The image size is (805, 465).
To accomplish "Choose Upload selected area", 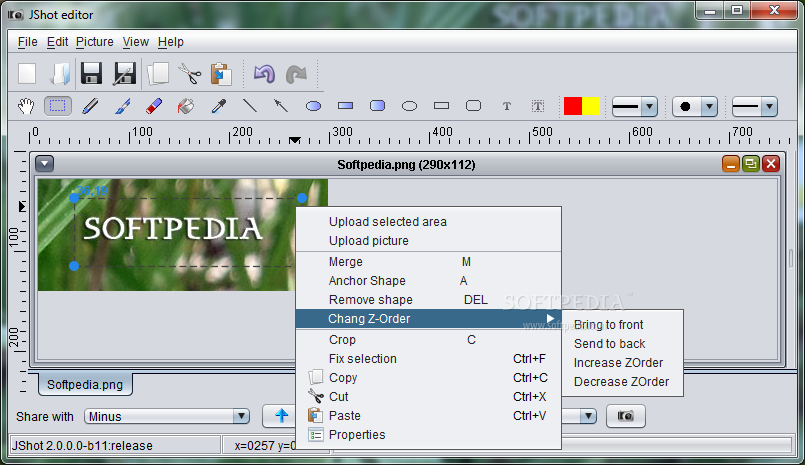I will coord(429,222).
